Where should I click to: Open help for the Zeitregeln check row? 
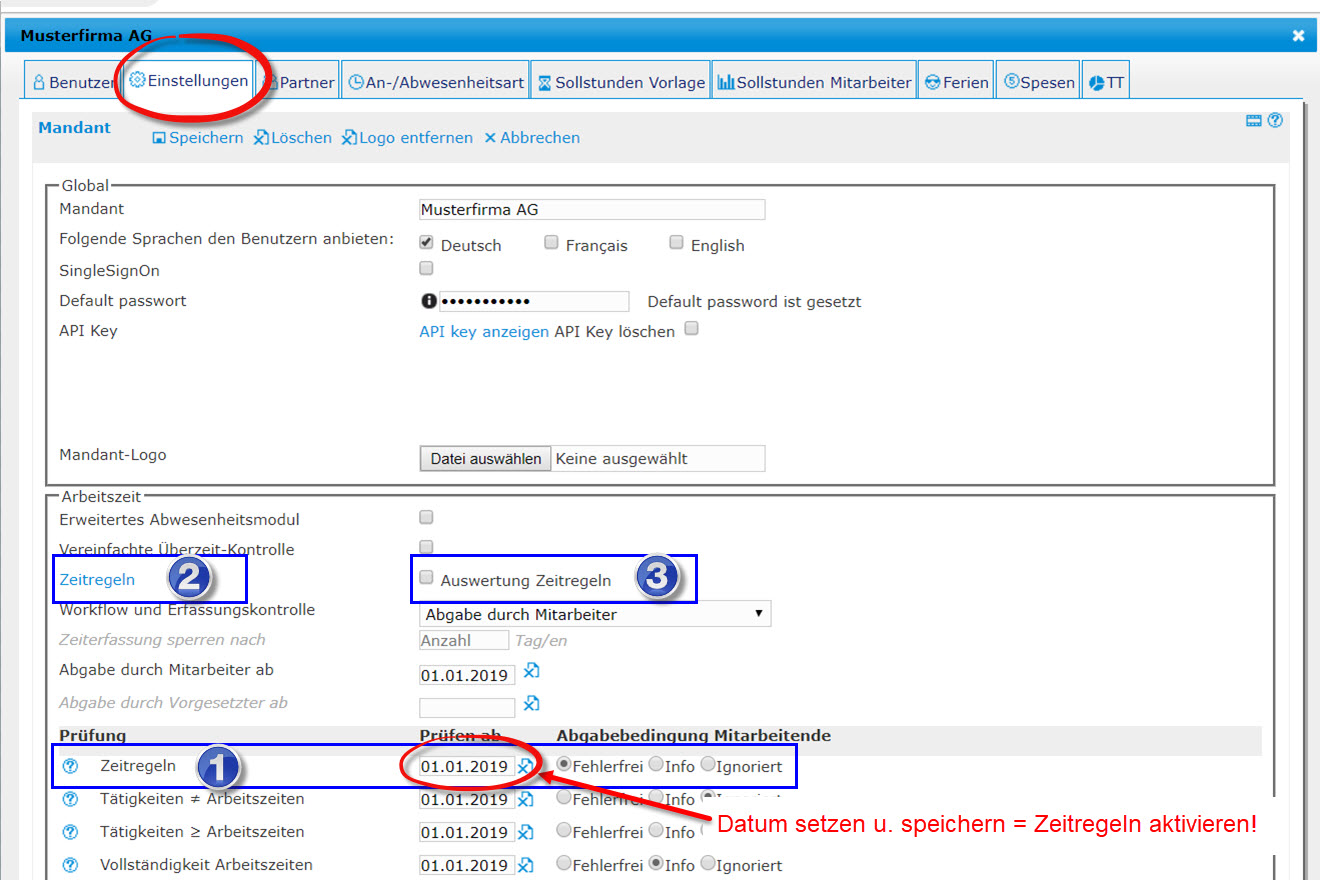click(70, 766)
